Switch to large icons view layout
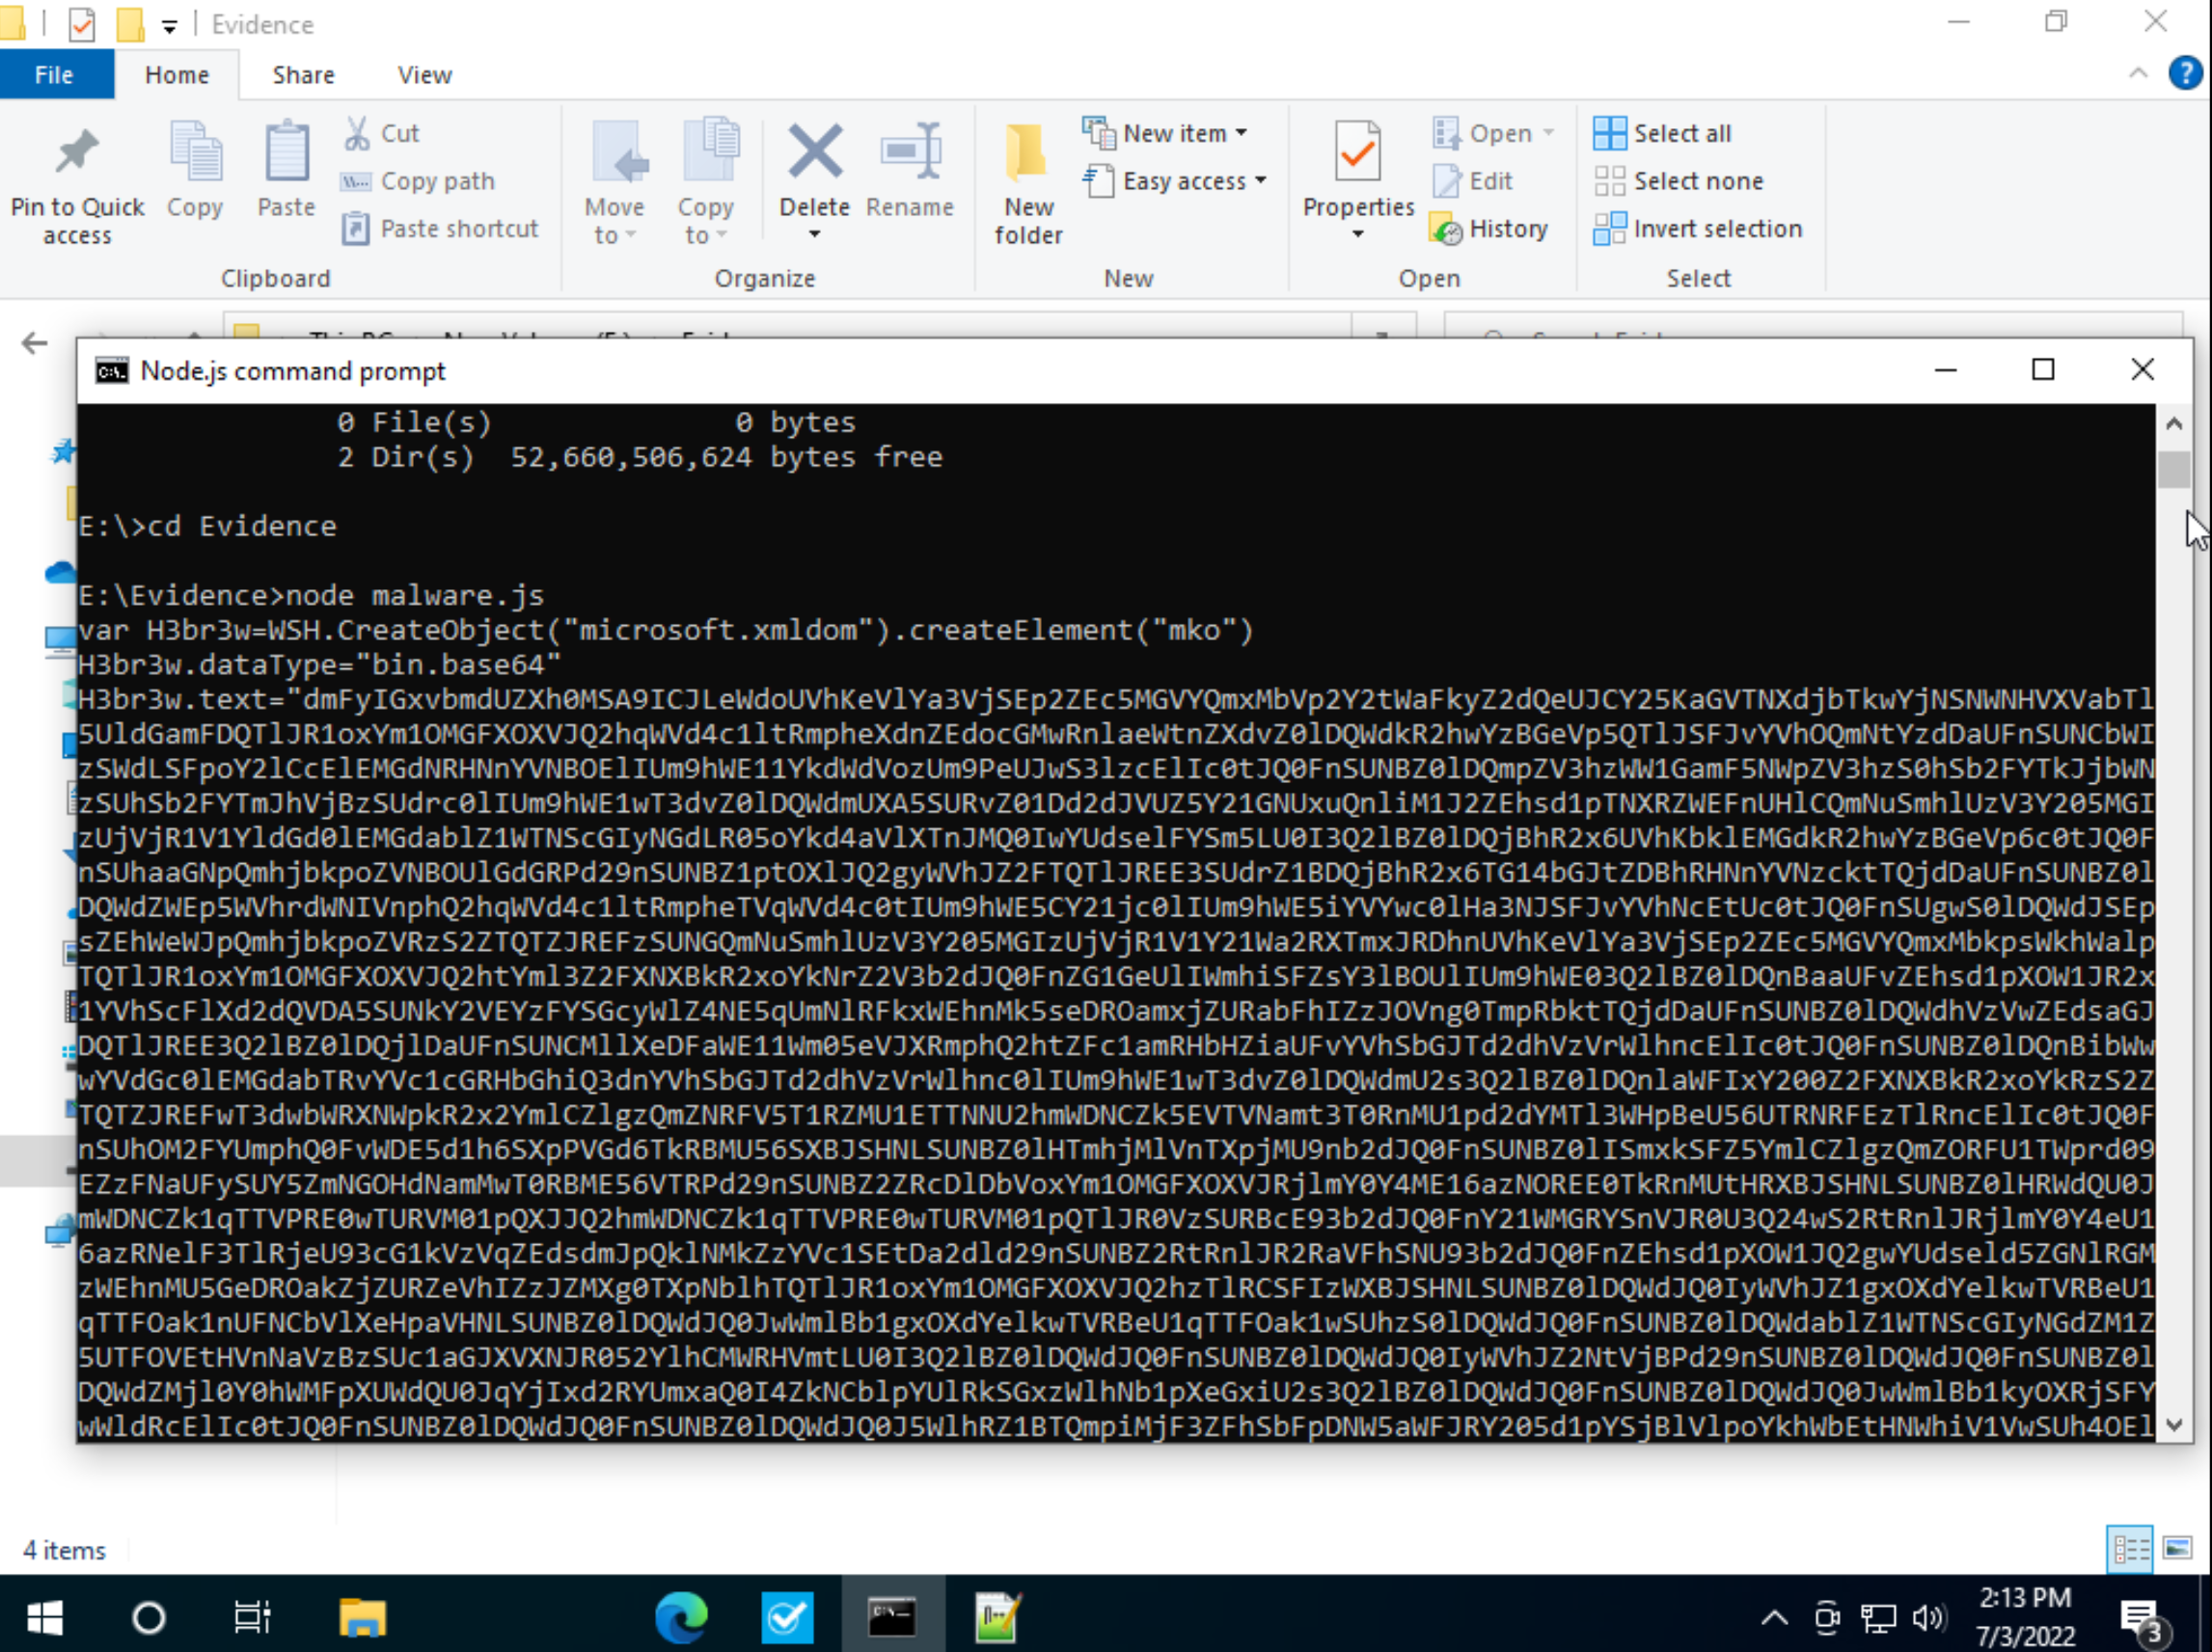2212x1652 pixels. point(2177,1549)
